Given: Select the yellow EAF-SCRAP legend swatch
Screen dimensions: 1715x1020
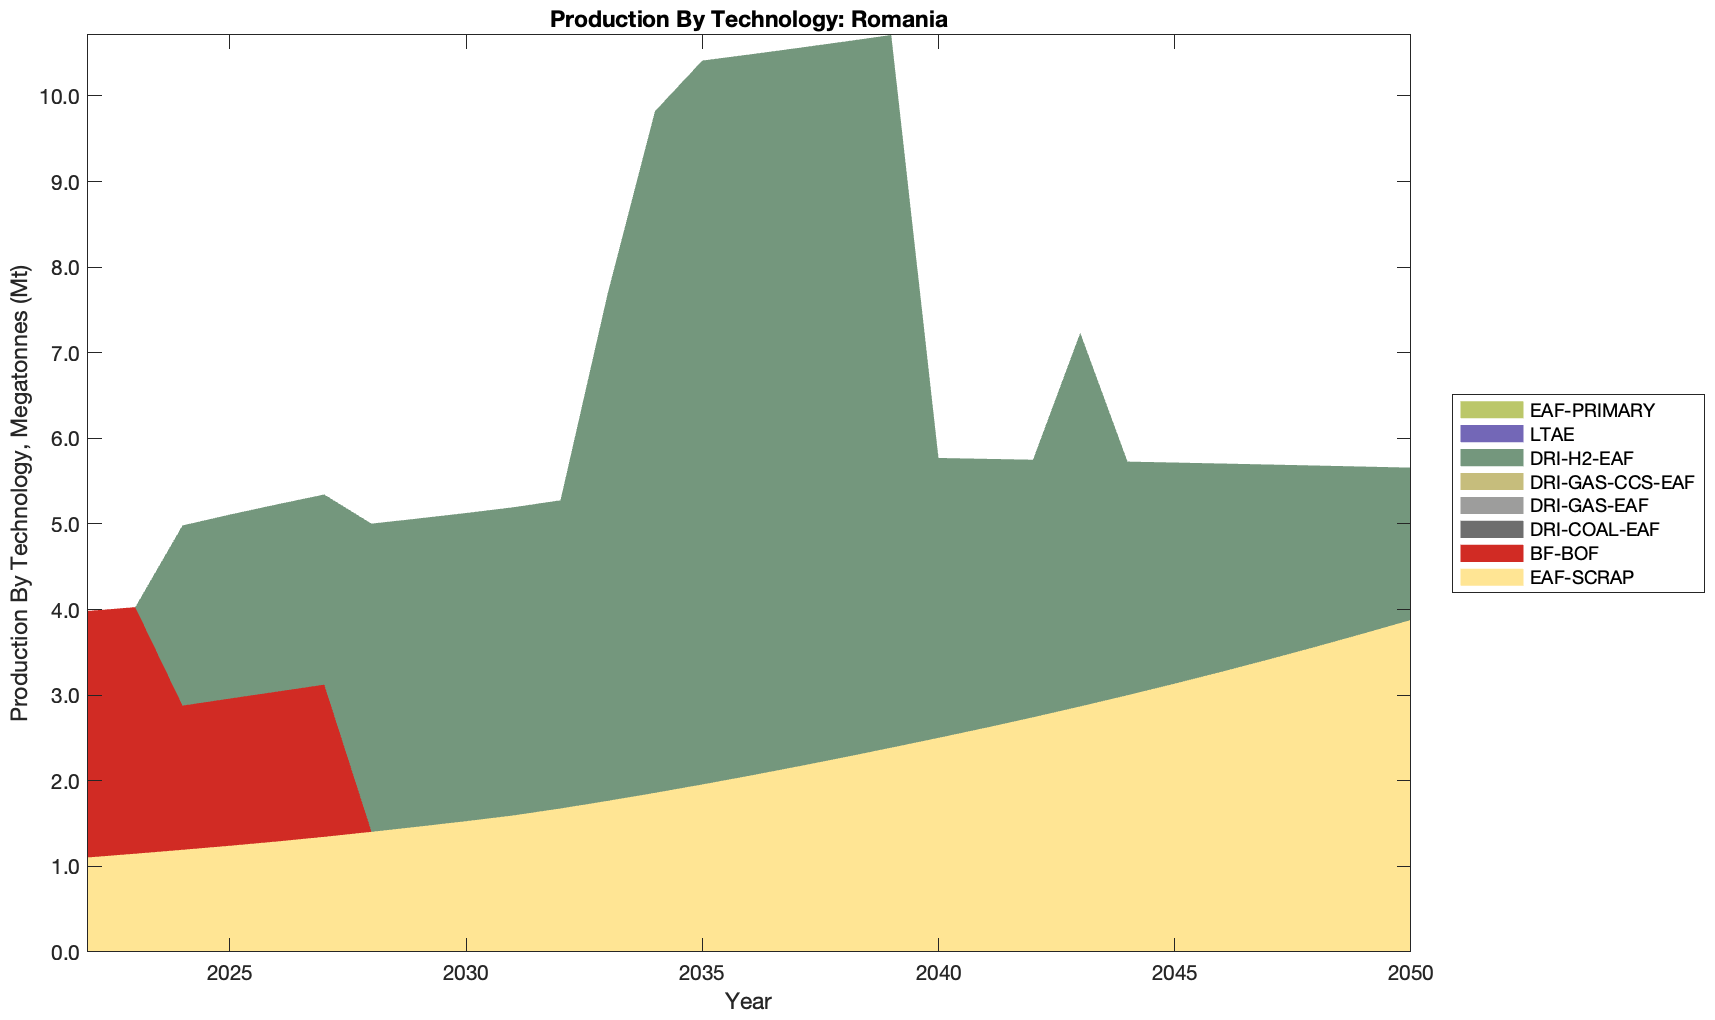Looking at the screenshot, I should click(1490, 577).
